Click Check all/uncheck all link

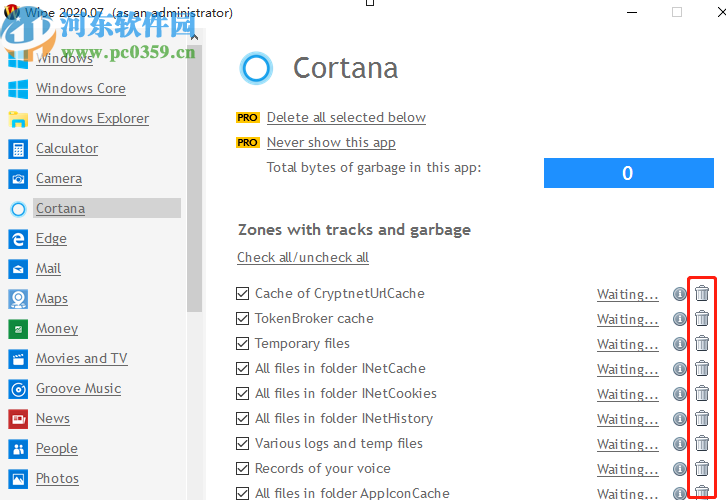pyautogui.click(x=303, y=257)
